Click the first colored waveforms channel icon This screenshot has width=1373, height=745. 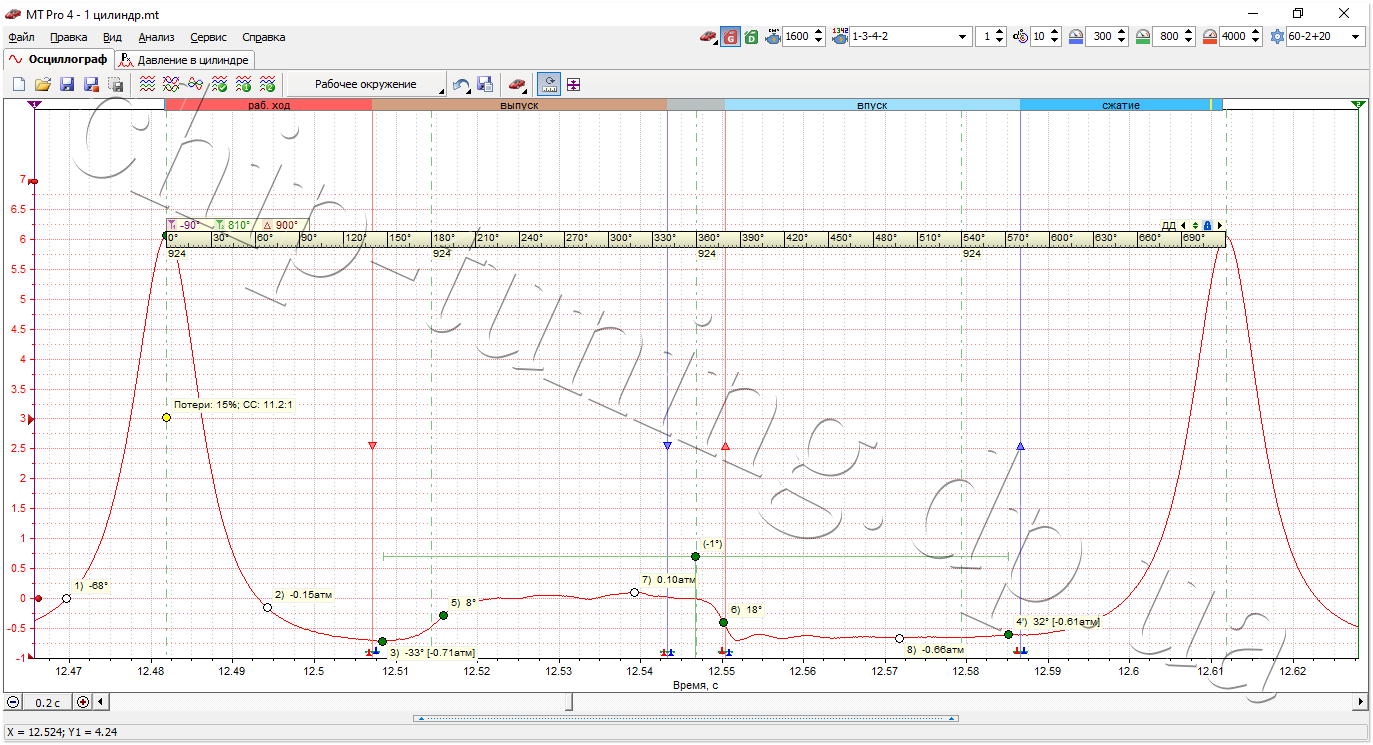(148, 85)
